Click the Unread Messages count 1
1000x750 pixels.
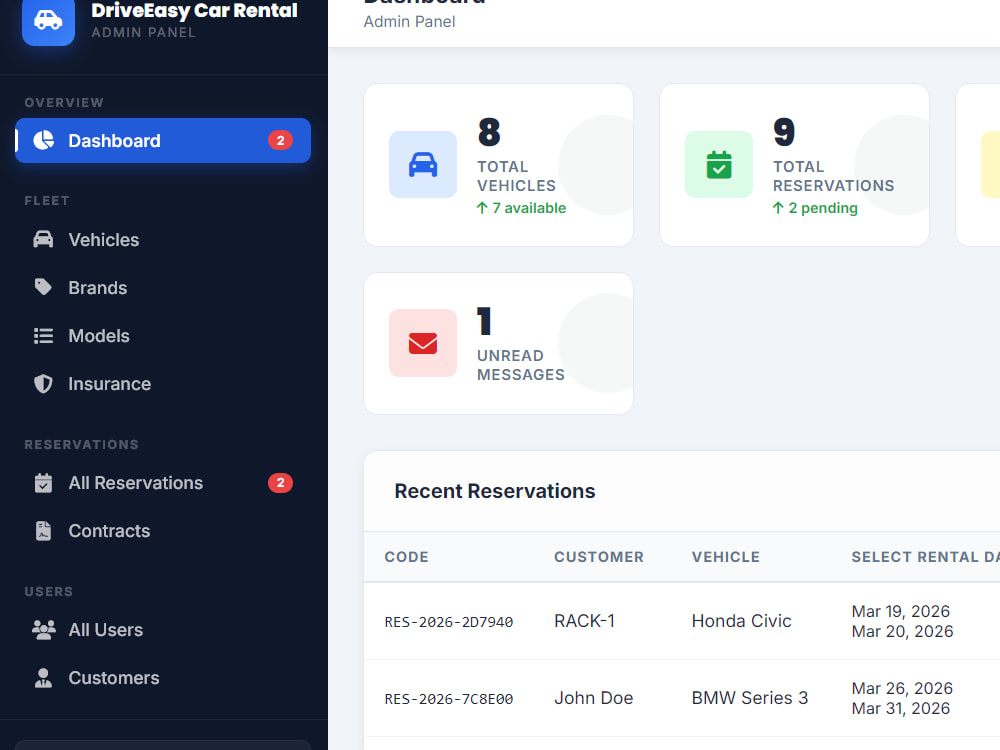click(484, 321)
